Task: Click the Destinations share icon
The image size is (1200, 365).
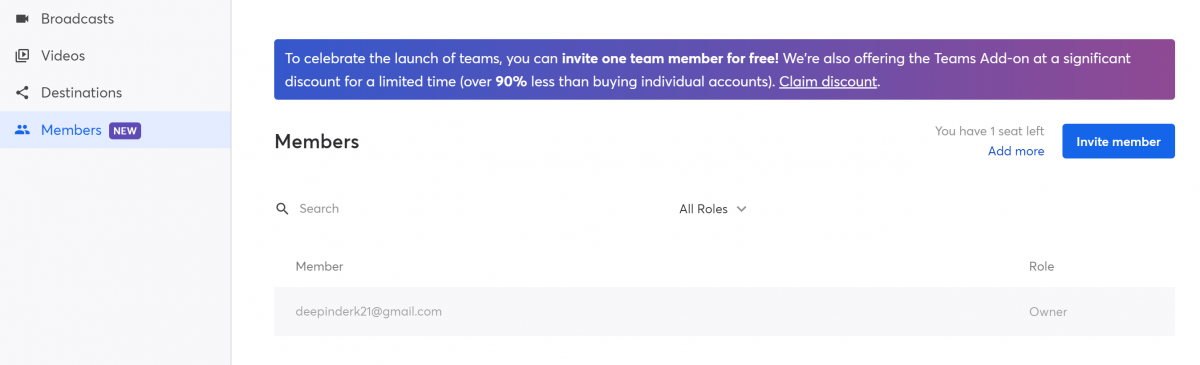Action: (22, 93)
